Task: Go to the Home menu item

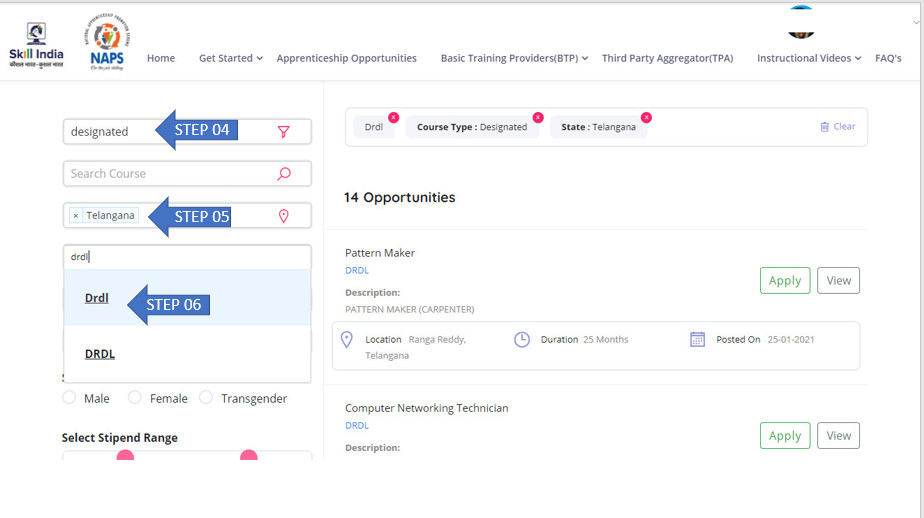Action: (x=161, y=58)
